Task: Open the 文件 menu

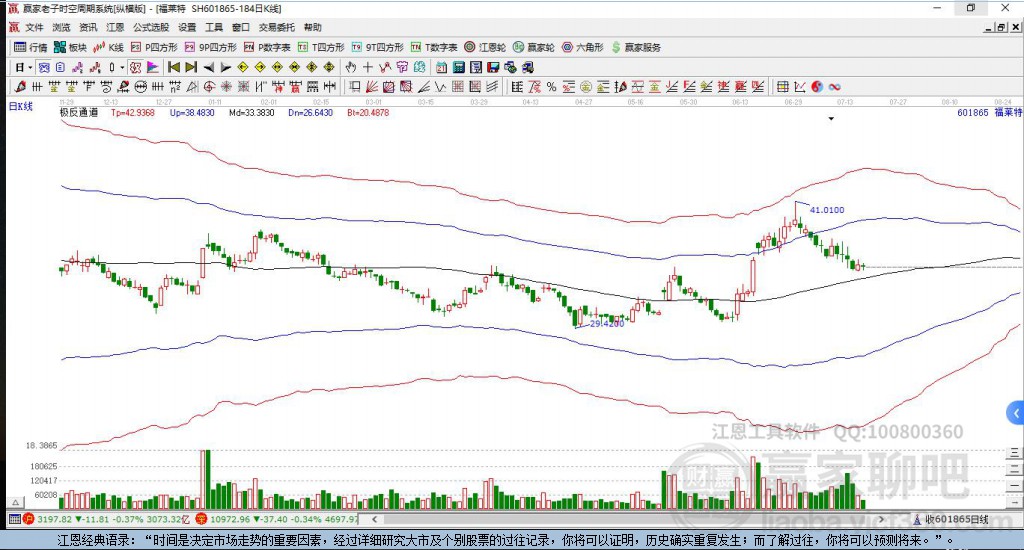Action: pos(34,27)
